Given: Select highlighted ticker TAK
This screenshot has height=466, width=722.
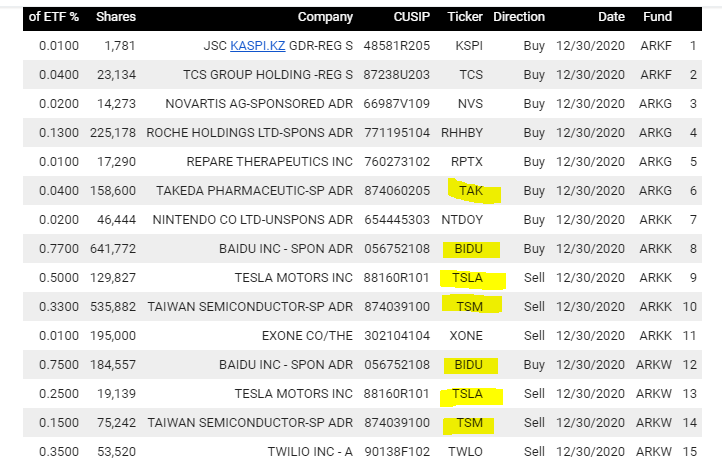Looking at the screenshot, I should click(x=471, y=191).
